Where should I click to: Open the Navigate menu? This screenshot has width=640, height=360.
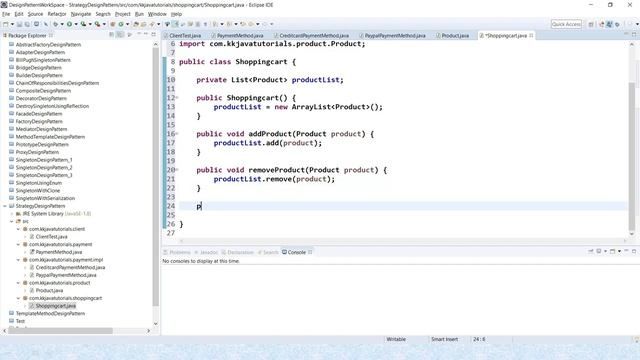tap(81, 14)
